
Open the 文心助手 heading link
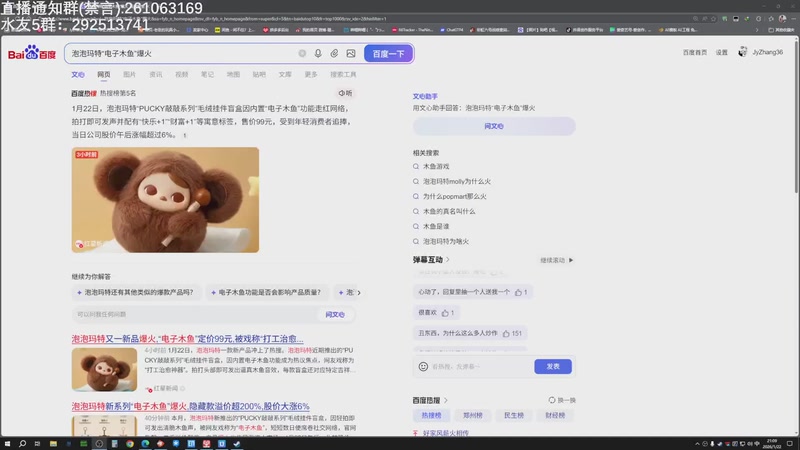pos(425,96)
